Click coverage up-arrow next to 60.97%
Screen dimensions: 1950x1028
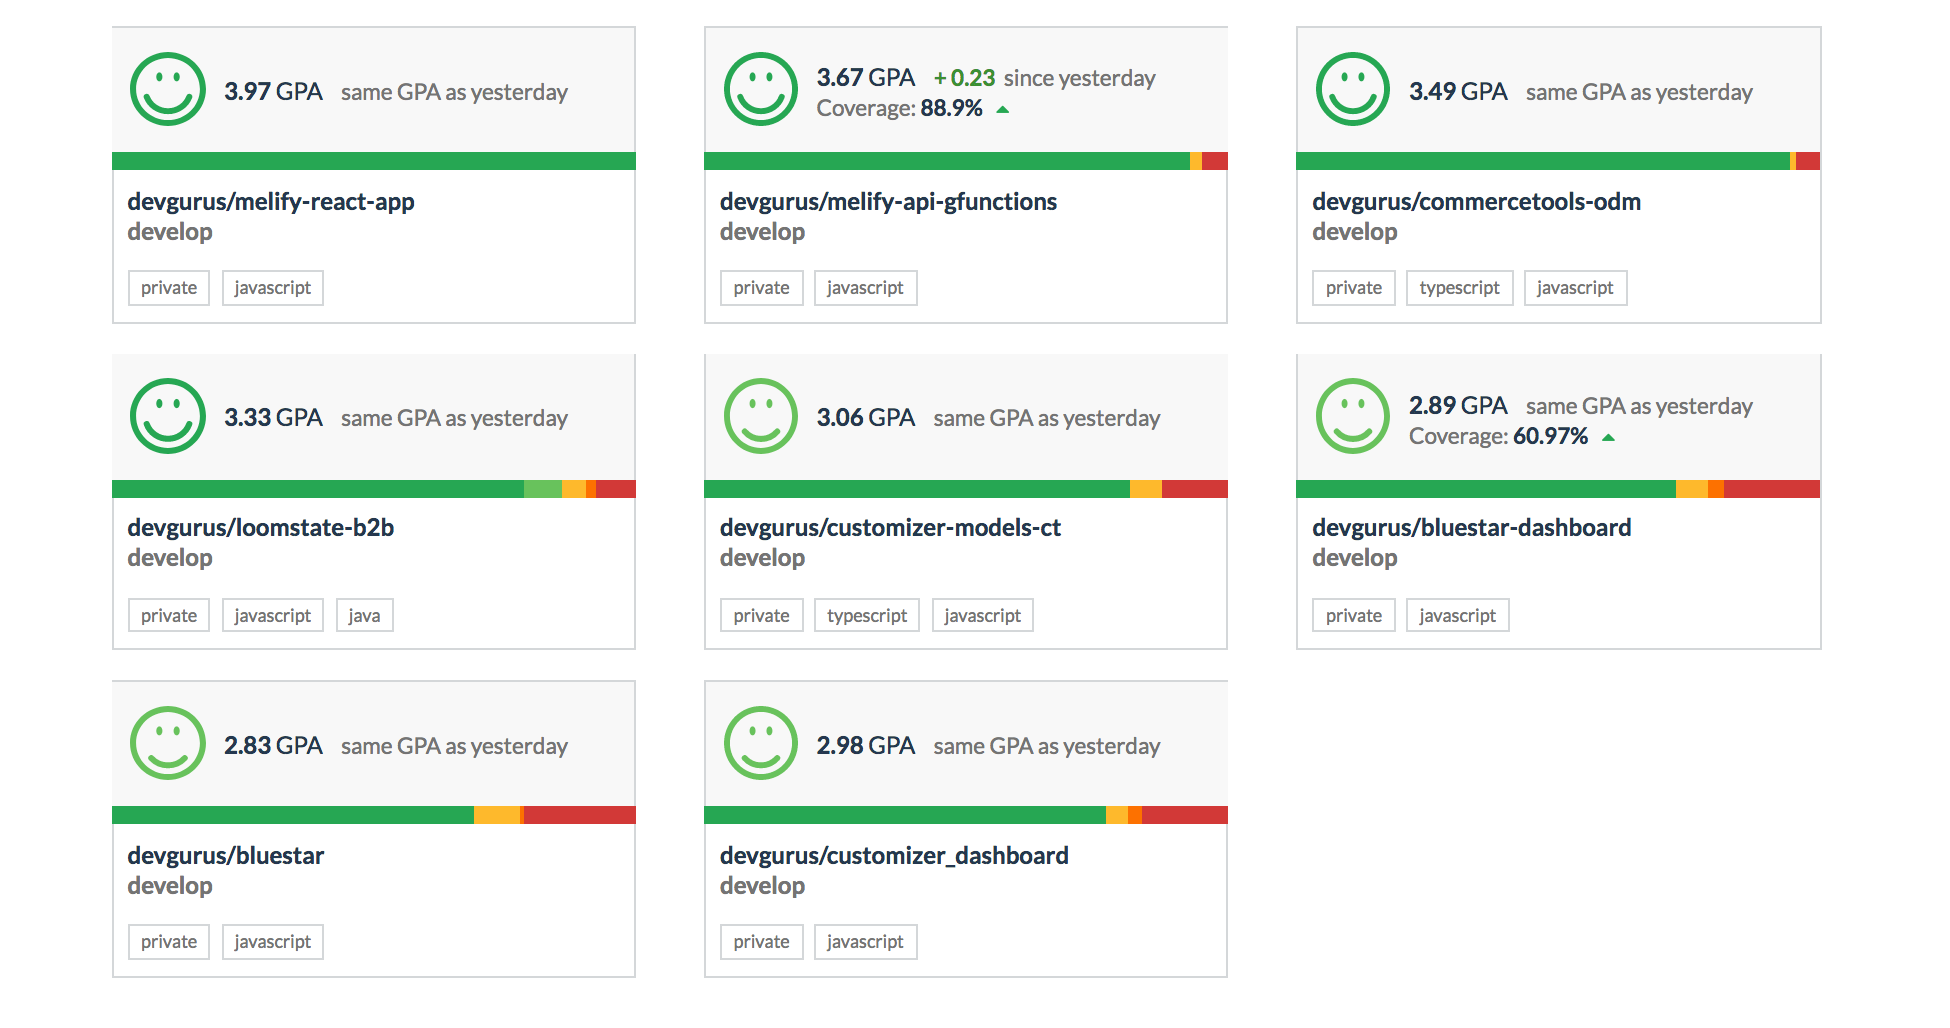1608,437
